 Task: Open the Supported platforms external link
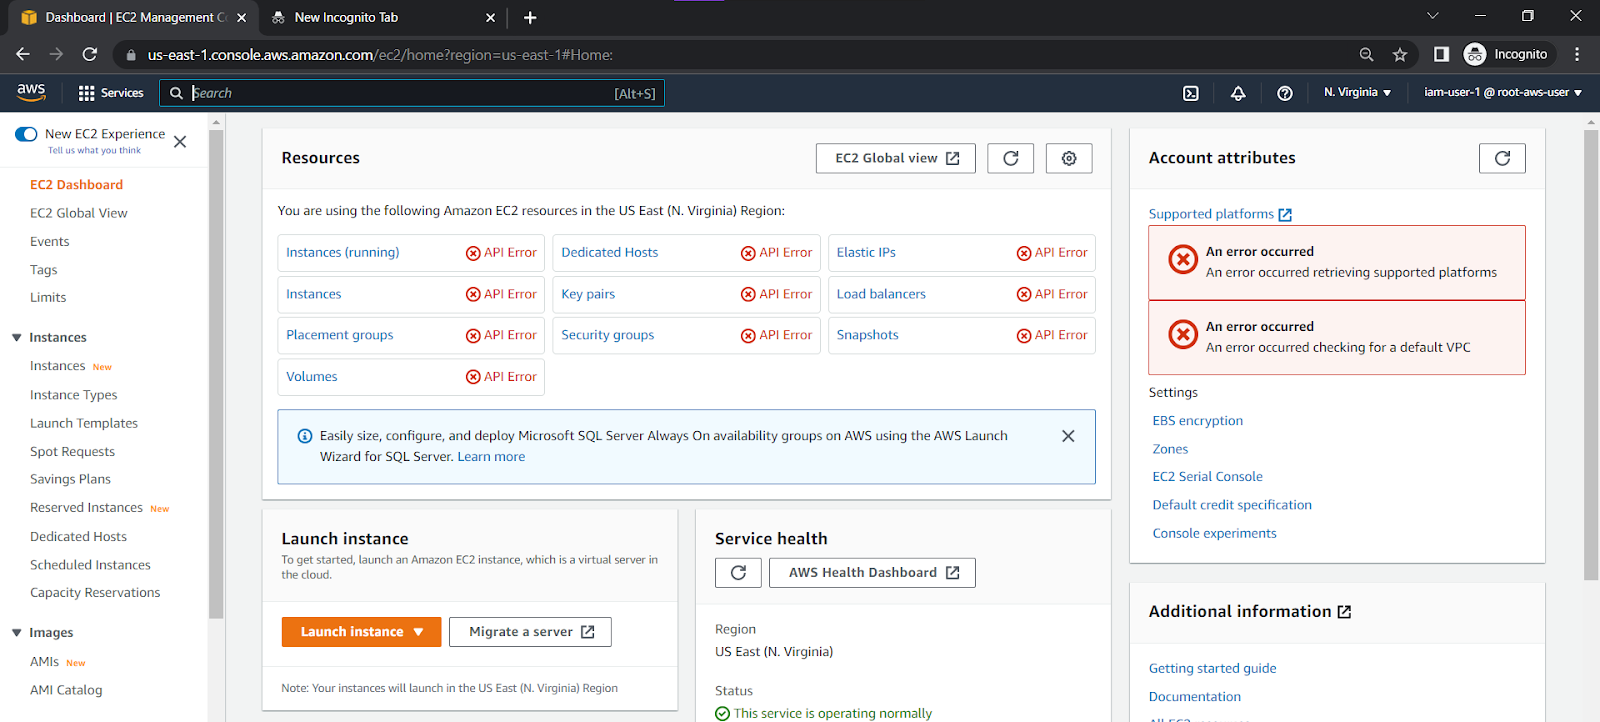click(x=1220, y=214)
